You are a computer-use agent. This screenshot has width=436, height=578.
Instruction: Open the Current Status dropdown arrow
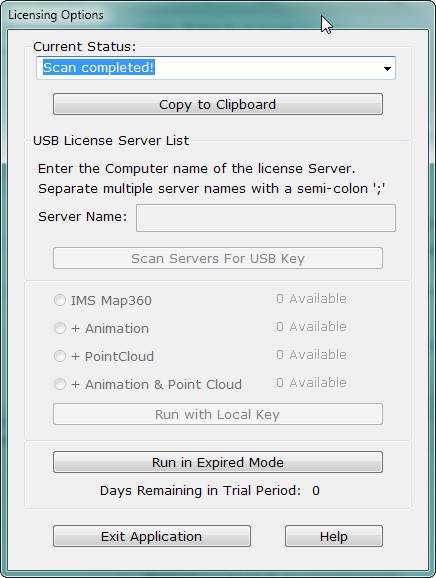387,68
